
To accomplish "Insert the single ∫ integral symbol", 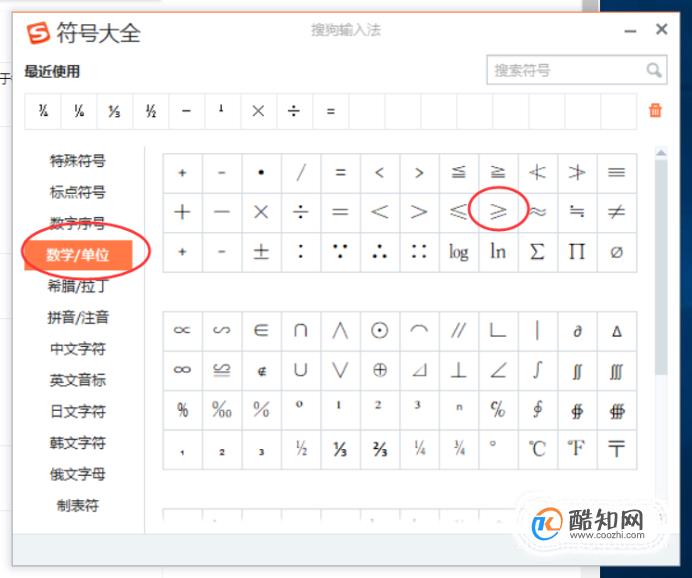I will point(538,370).
